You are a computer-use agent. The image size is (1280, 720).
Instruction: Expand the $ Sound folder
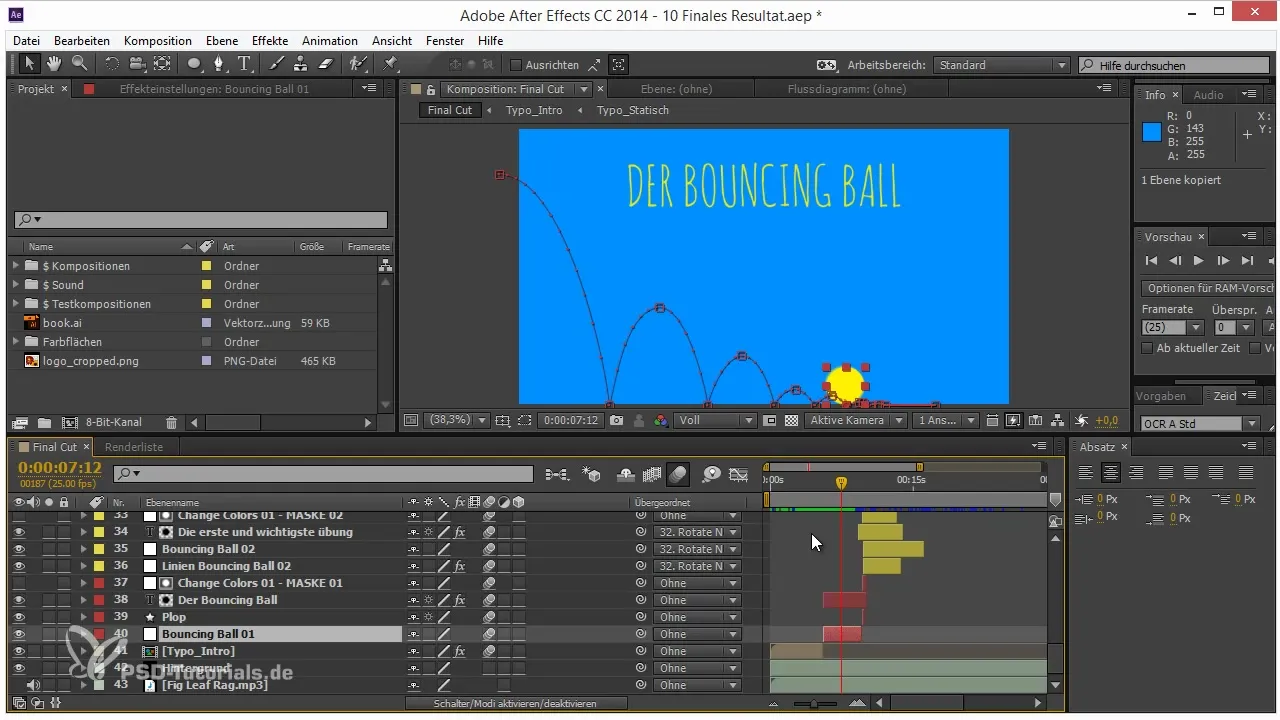coord(16,285)
